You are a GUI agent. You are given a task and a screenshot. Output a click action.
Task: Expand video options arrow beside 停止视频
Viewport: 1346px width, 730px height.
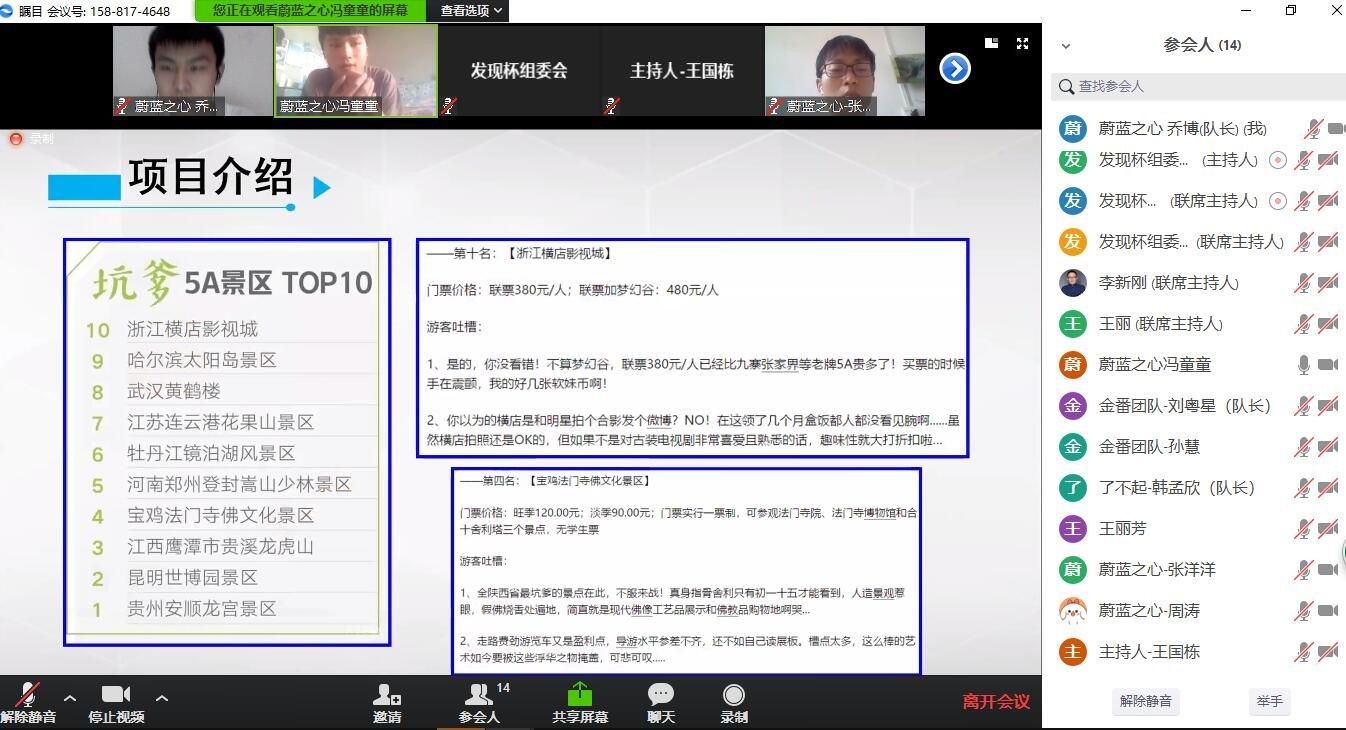(x=162, y=697)
